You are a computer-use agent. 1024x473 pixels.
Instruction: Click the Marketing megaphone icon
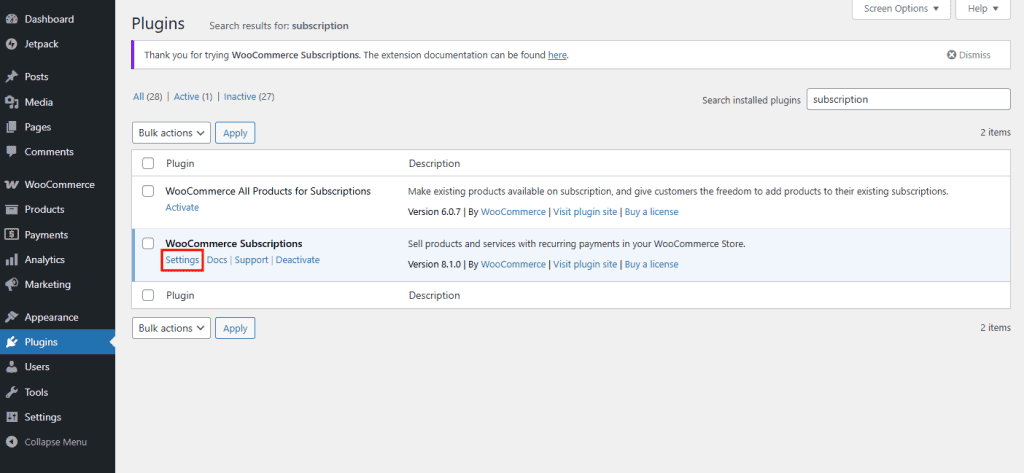click(x=11, y=285)
